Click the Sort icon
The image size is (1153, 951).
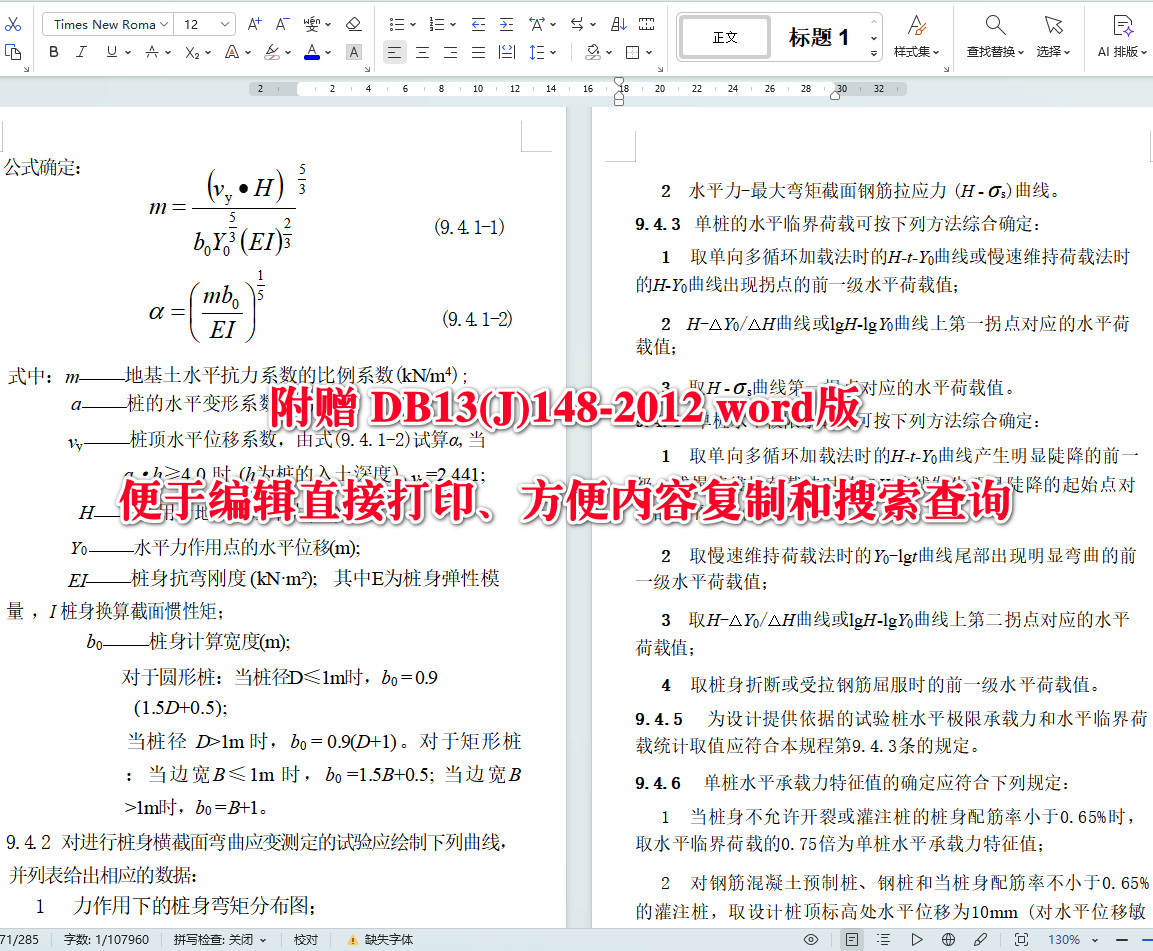(618, 24)
